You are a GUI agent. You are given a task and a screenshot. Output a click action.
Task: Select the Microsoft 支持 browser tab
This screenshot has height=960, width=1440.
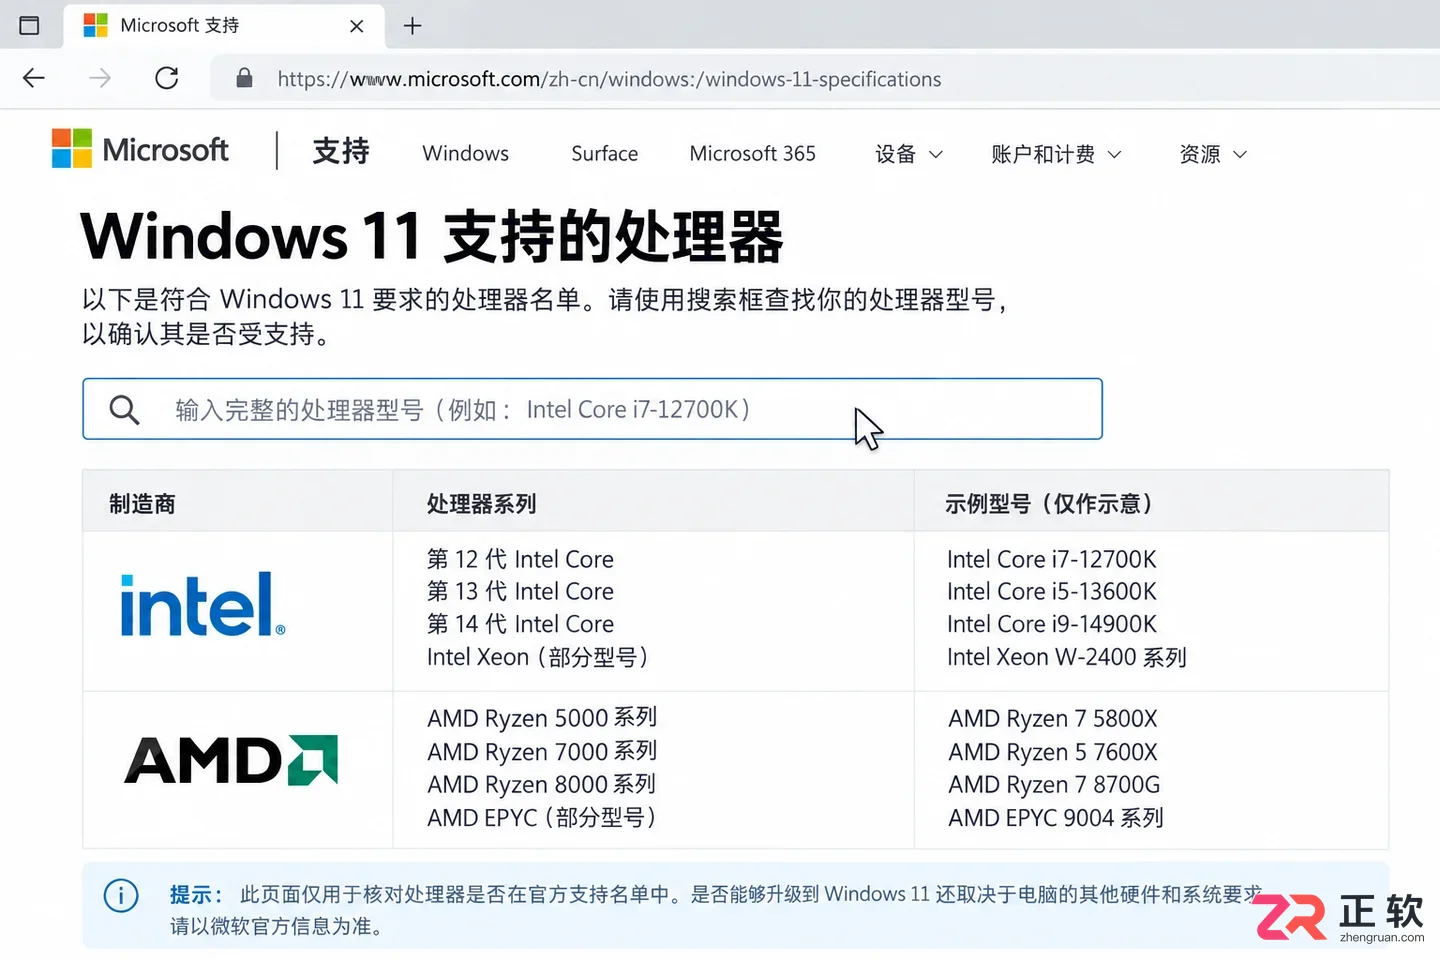225,26
